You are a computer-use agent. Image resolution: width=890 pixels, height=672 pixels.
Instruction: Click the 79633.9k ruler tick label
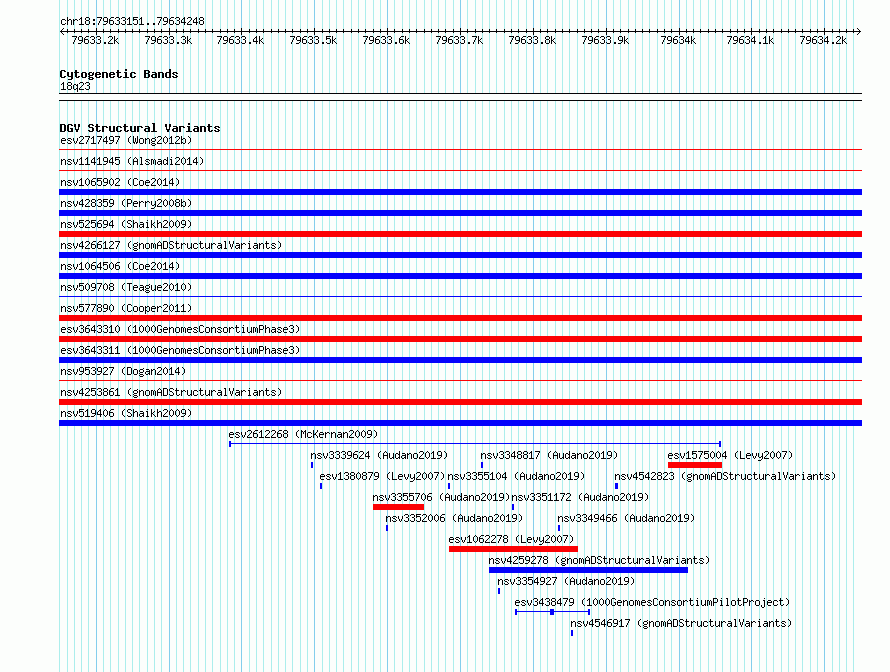(606, 40)
